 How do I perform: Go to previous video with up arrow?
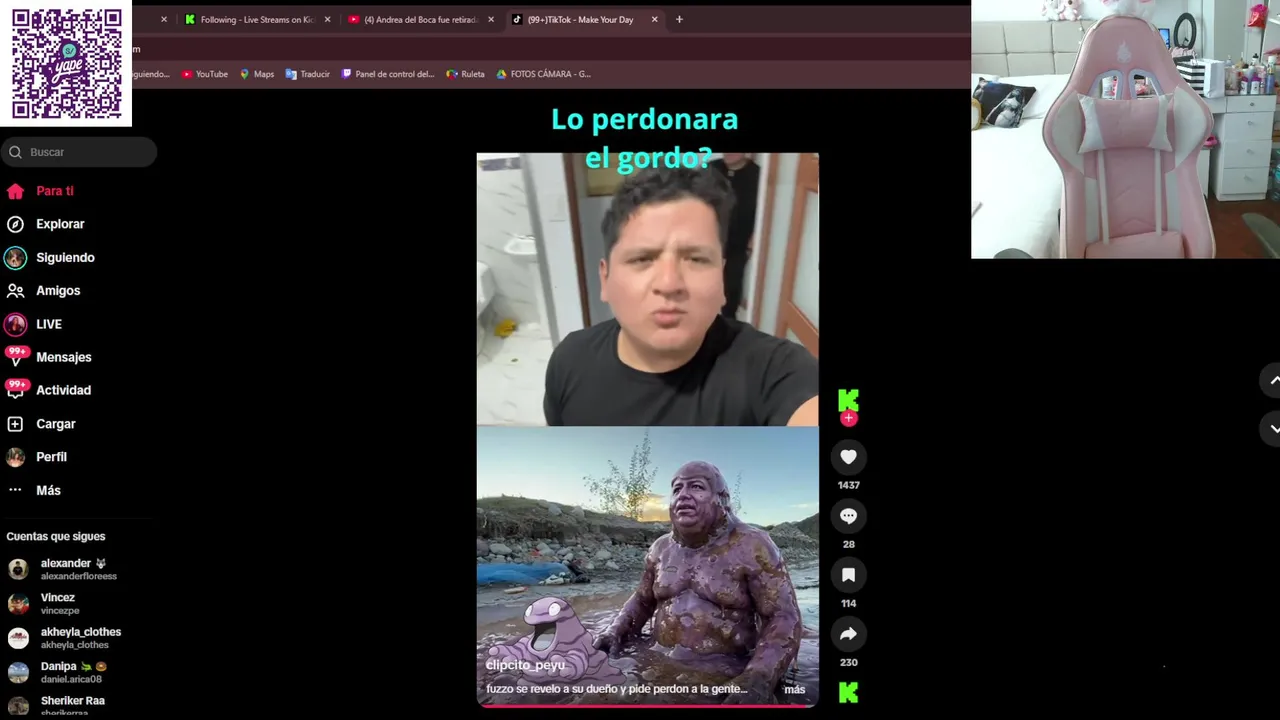coord(1273,380)
